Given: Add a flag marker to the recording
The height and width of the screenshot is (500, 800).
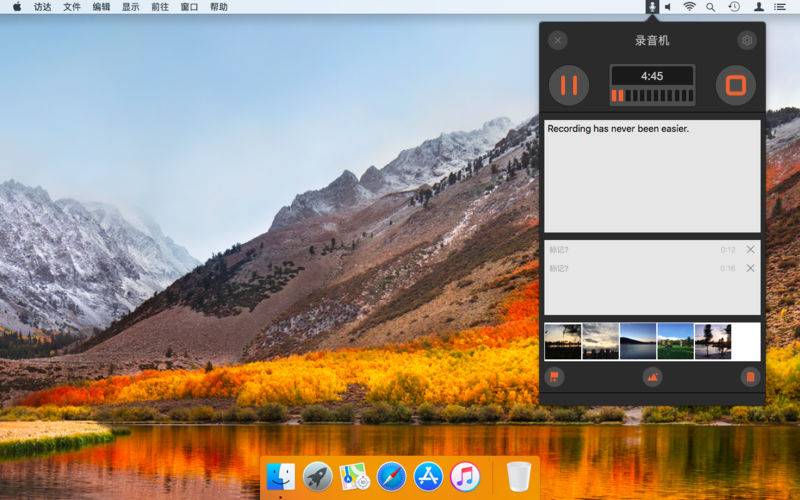Looking at the screenshot, I should point(554,378).
